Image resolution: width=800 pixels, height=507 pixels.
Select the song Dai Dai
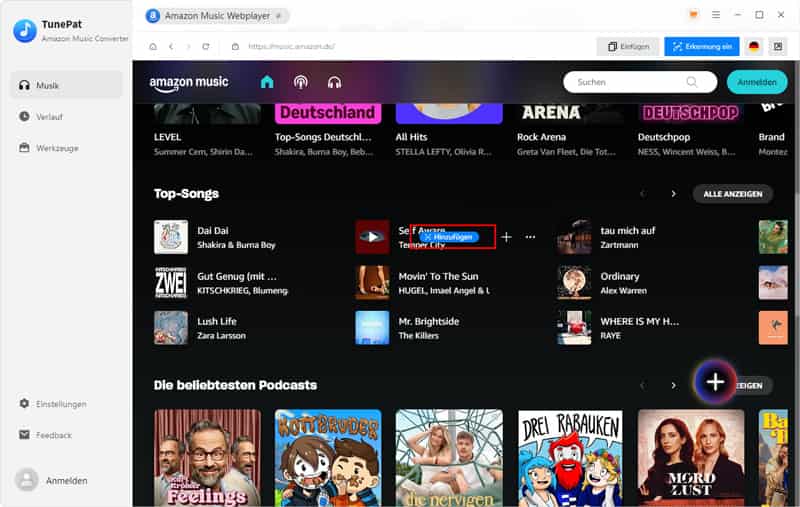213,231
